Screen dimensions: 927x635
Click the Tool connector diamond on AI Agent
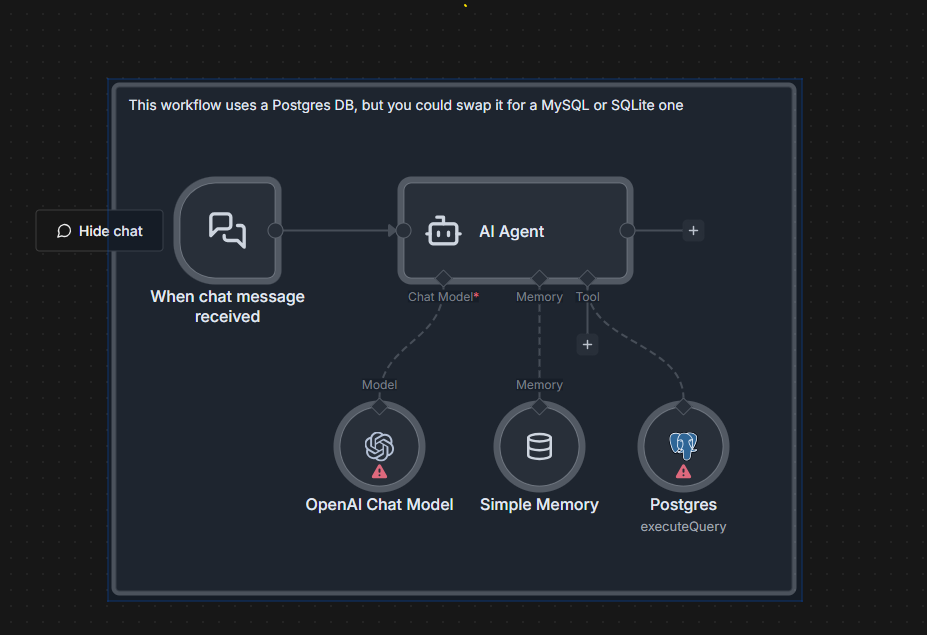[x=587, y=280]
